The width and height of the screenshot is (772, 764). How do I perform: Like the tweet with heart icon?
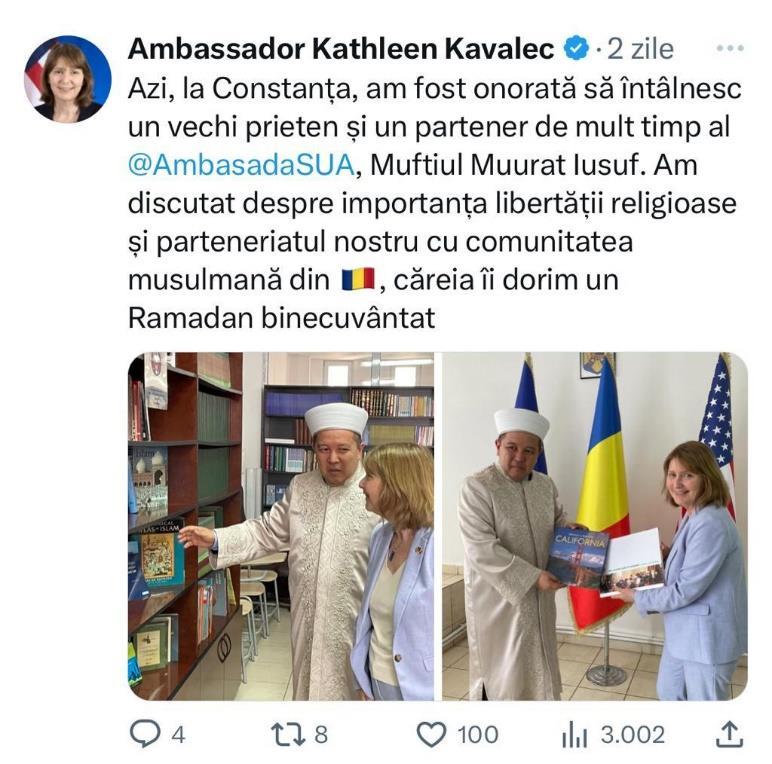coord(432,734)
